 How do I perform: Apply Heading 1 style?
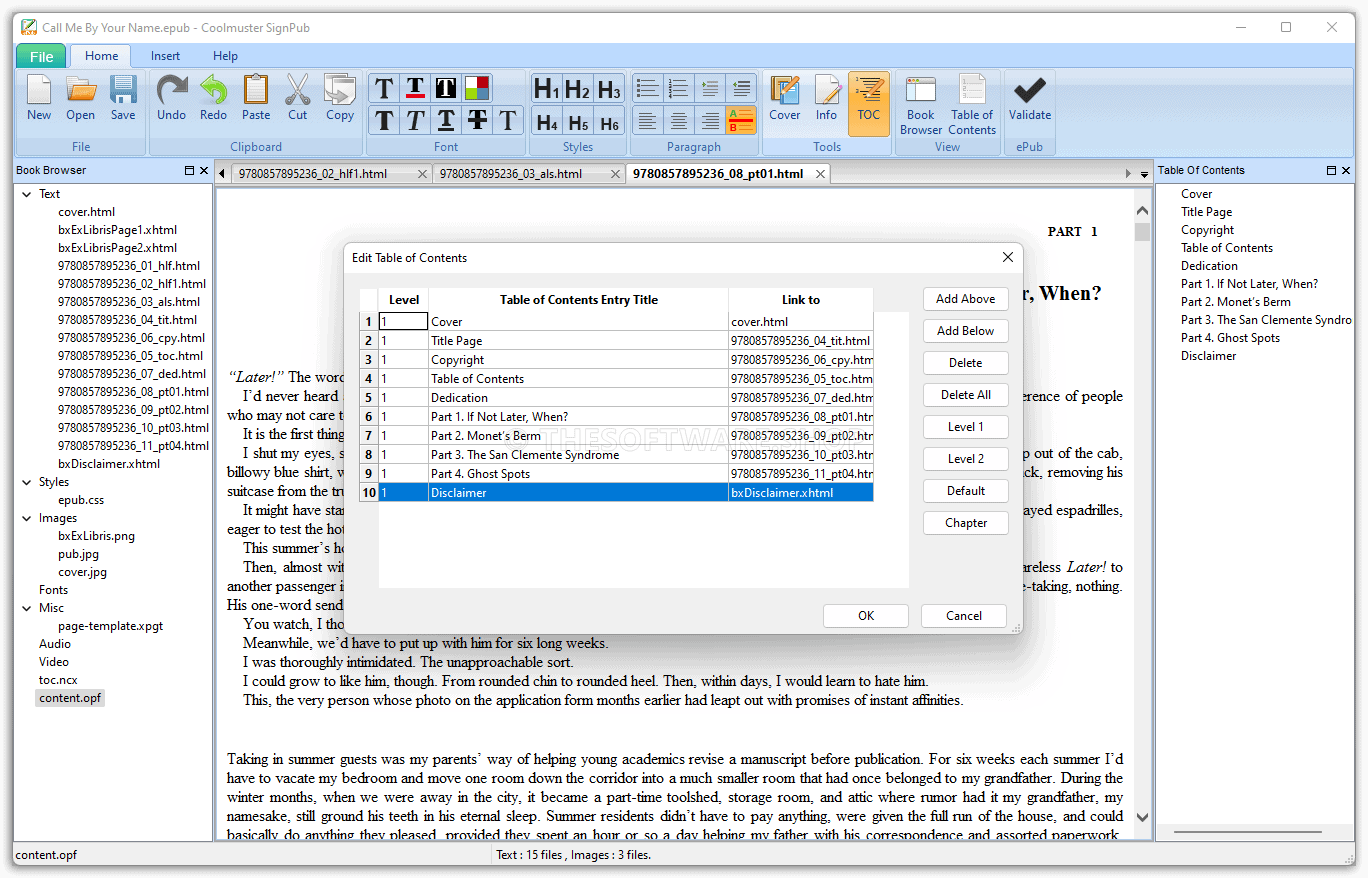point(546,89)
